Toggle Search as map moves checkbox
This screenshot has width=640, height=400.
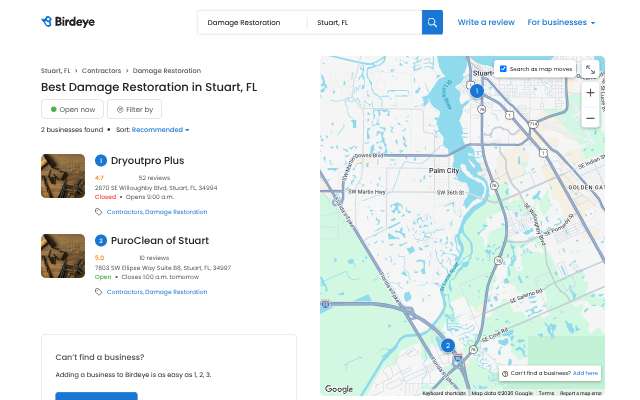pyautogui.click(x=503, y=69)
